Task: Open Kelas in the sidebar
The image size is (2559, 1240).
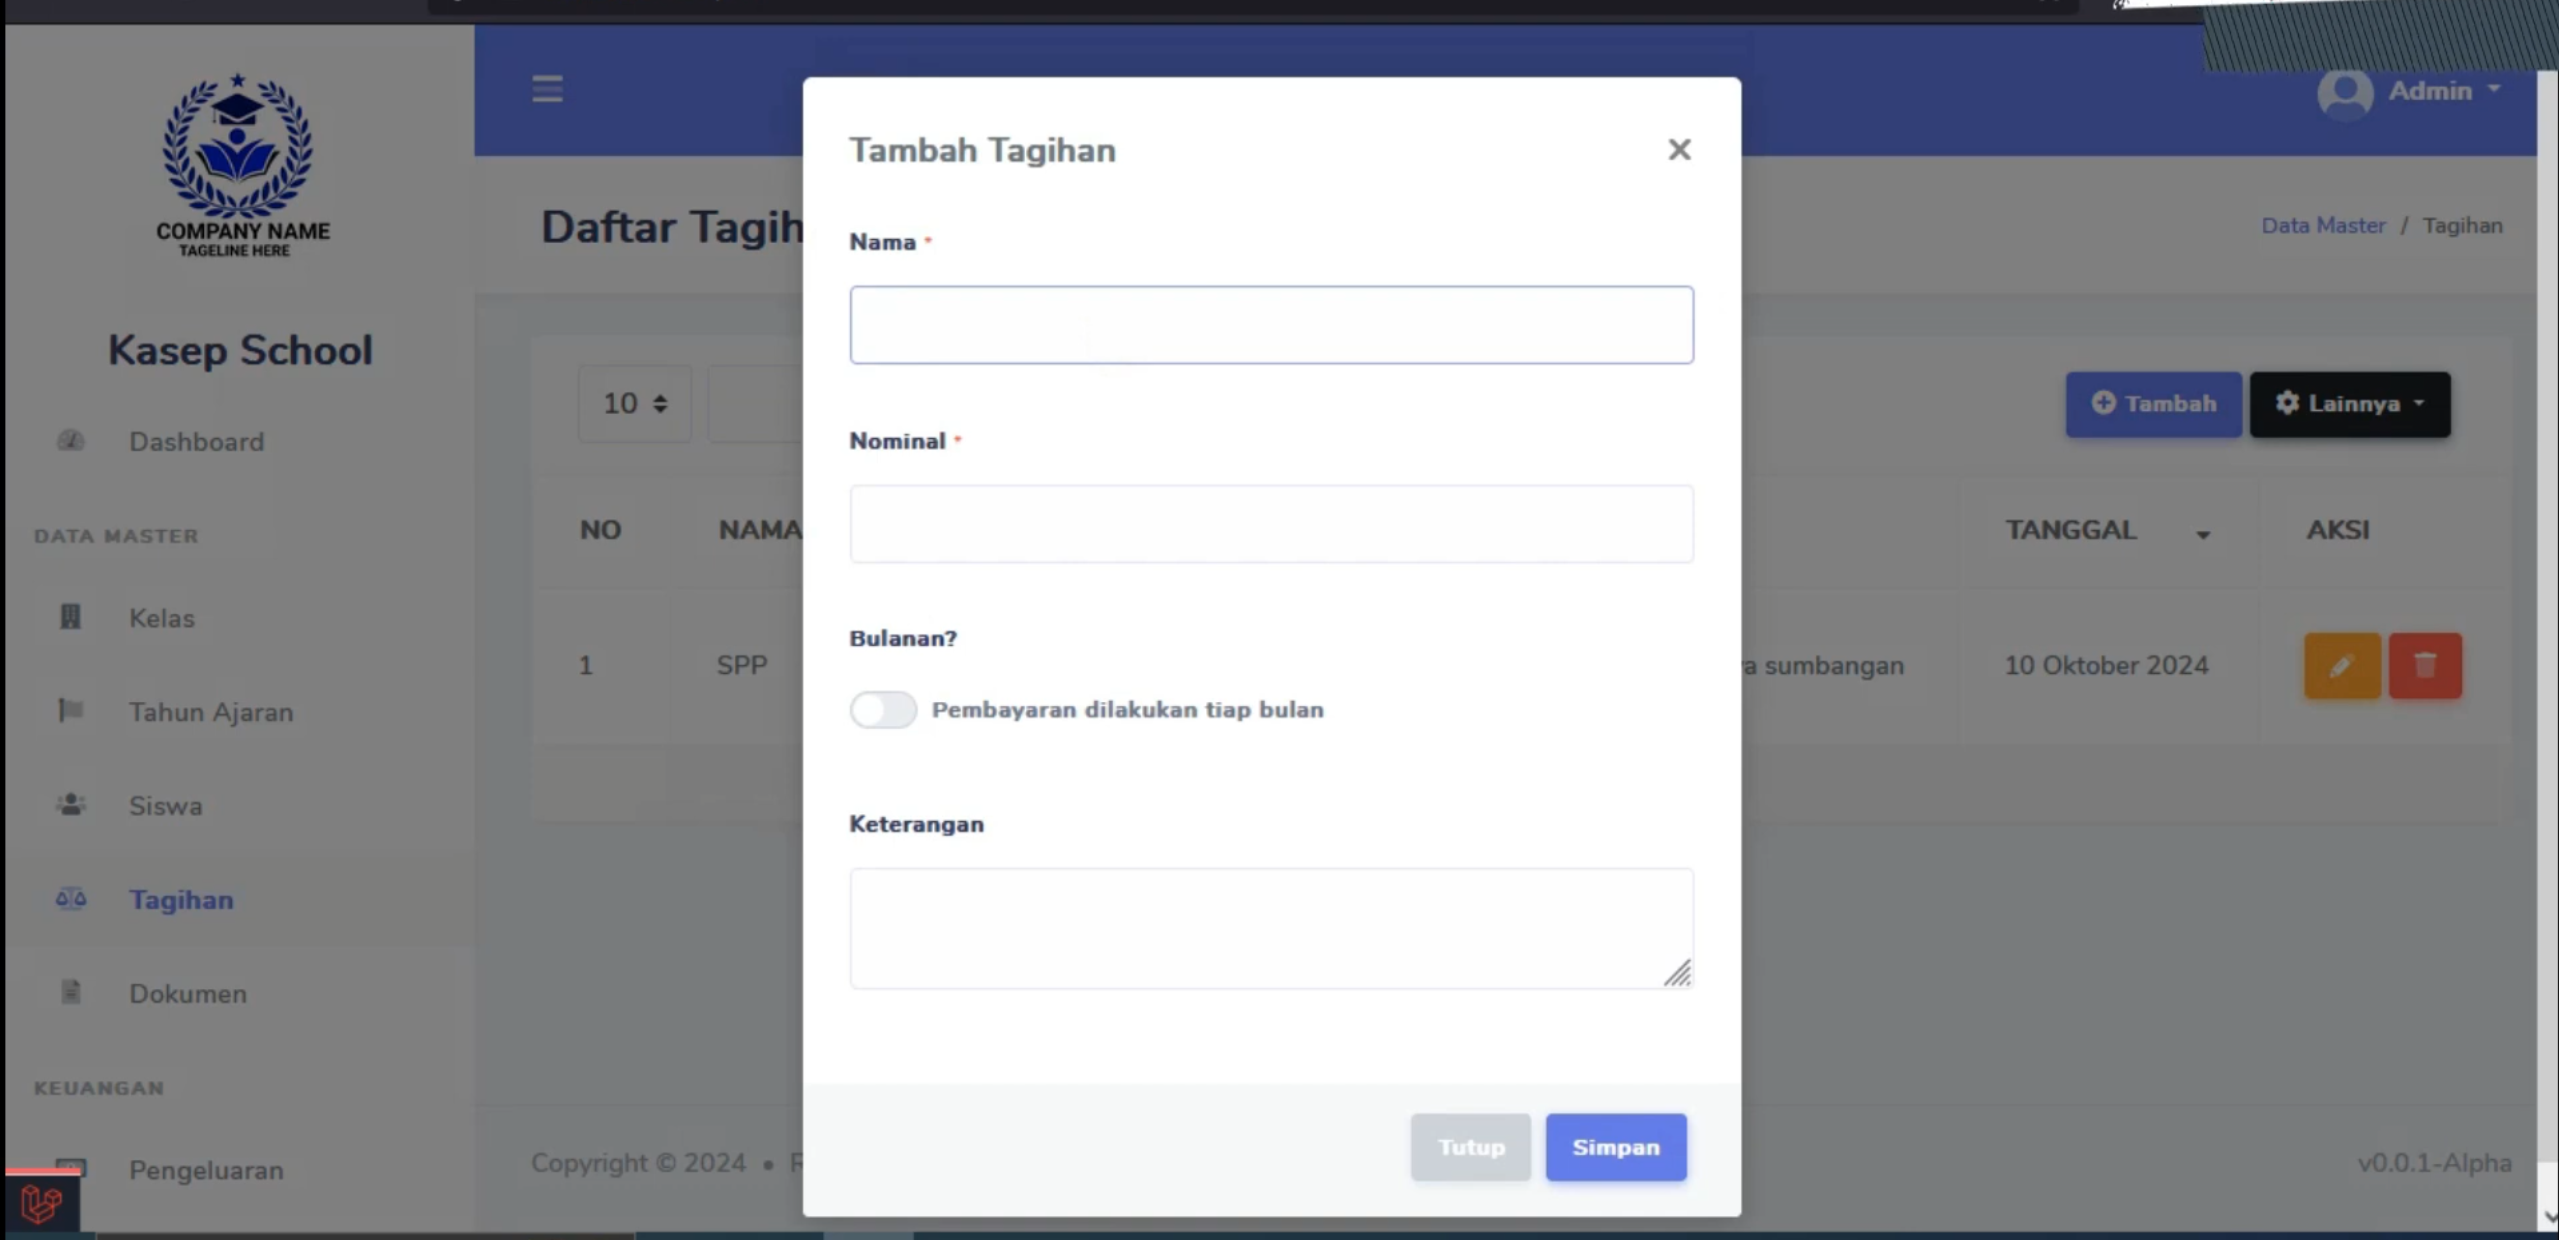Action: point(161,618)
